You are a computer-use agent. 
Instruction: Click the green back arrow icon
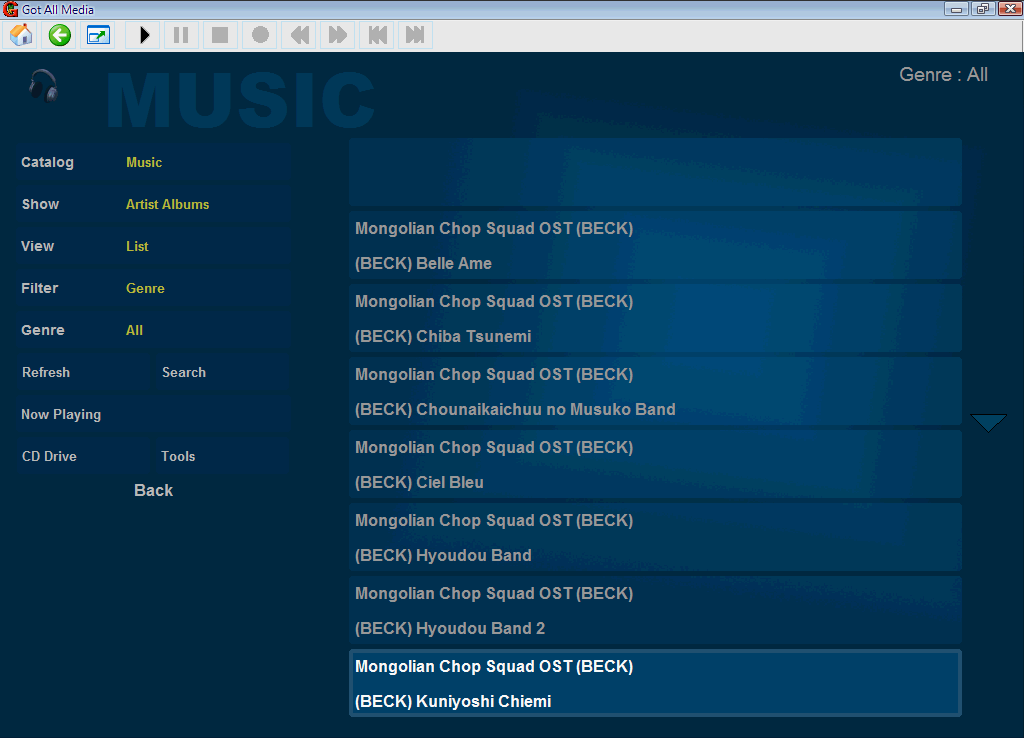(x=59, y=35)
